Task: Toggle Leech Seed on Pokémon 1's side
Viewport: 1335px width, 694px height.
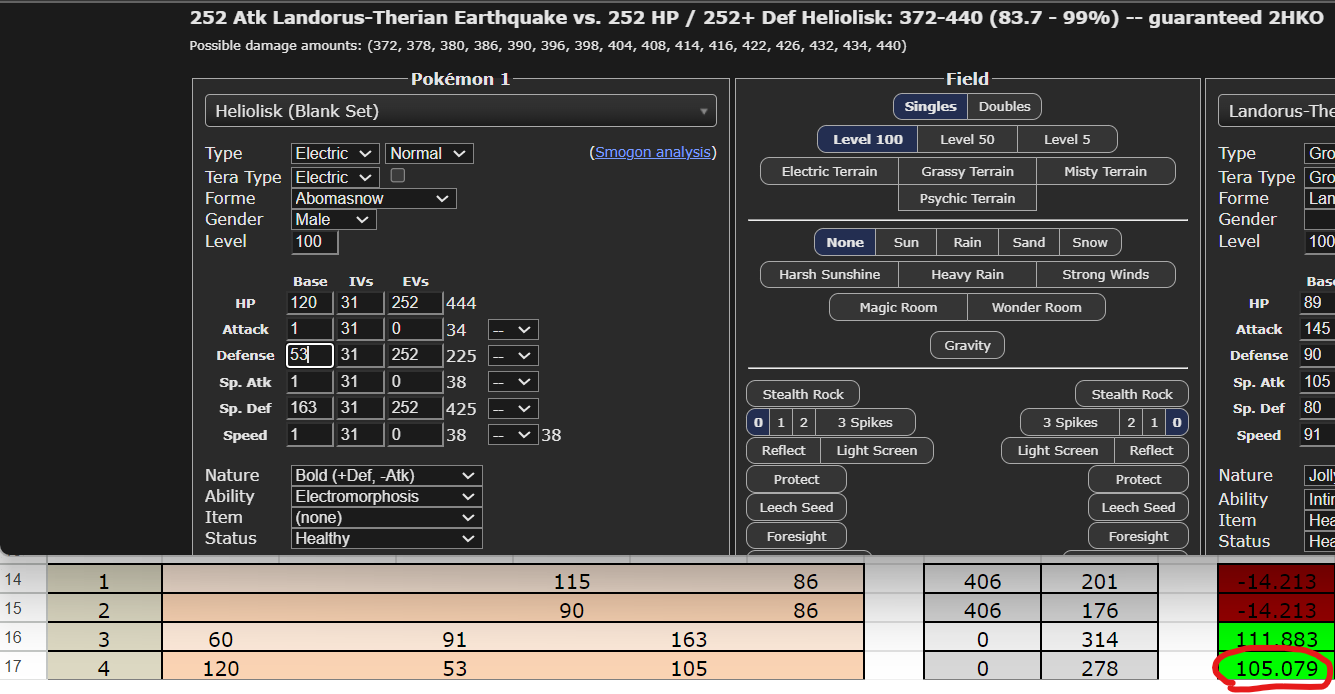Action: pyautogui.click(x=796, y=507)
